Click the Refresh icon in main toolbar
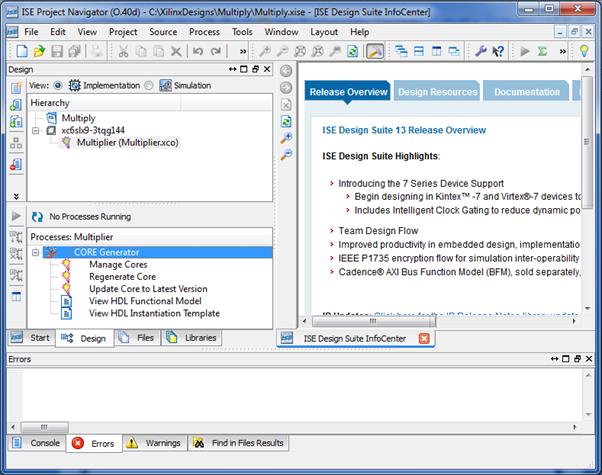 (x=352, y=51)
